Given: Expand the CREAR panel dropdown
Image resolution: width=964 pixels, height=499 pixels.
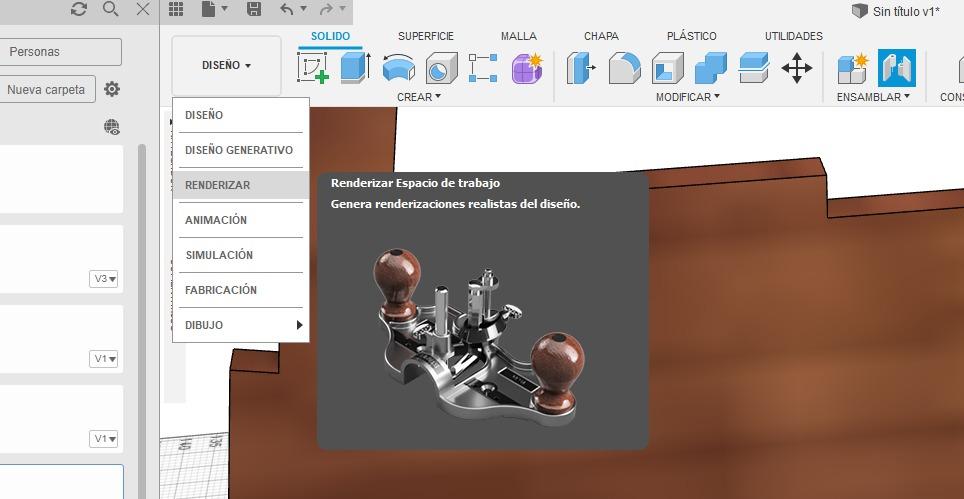Looking at the screenshot, I should (x=419, y=97).
